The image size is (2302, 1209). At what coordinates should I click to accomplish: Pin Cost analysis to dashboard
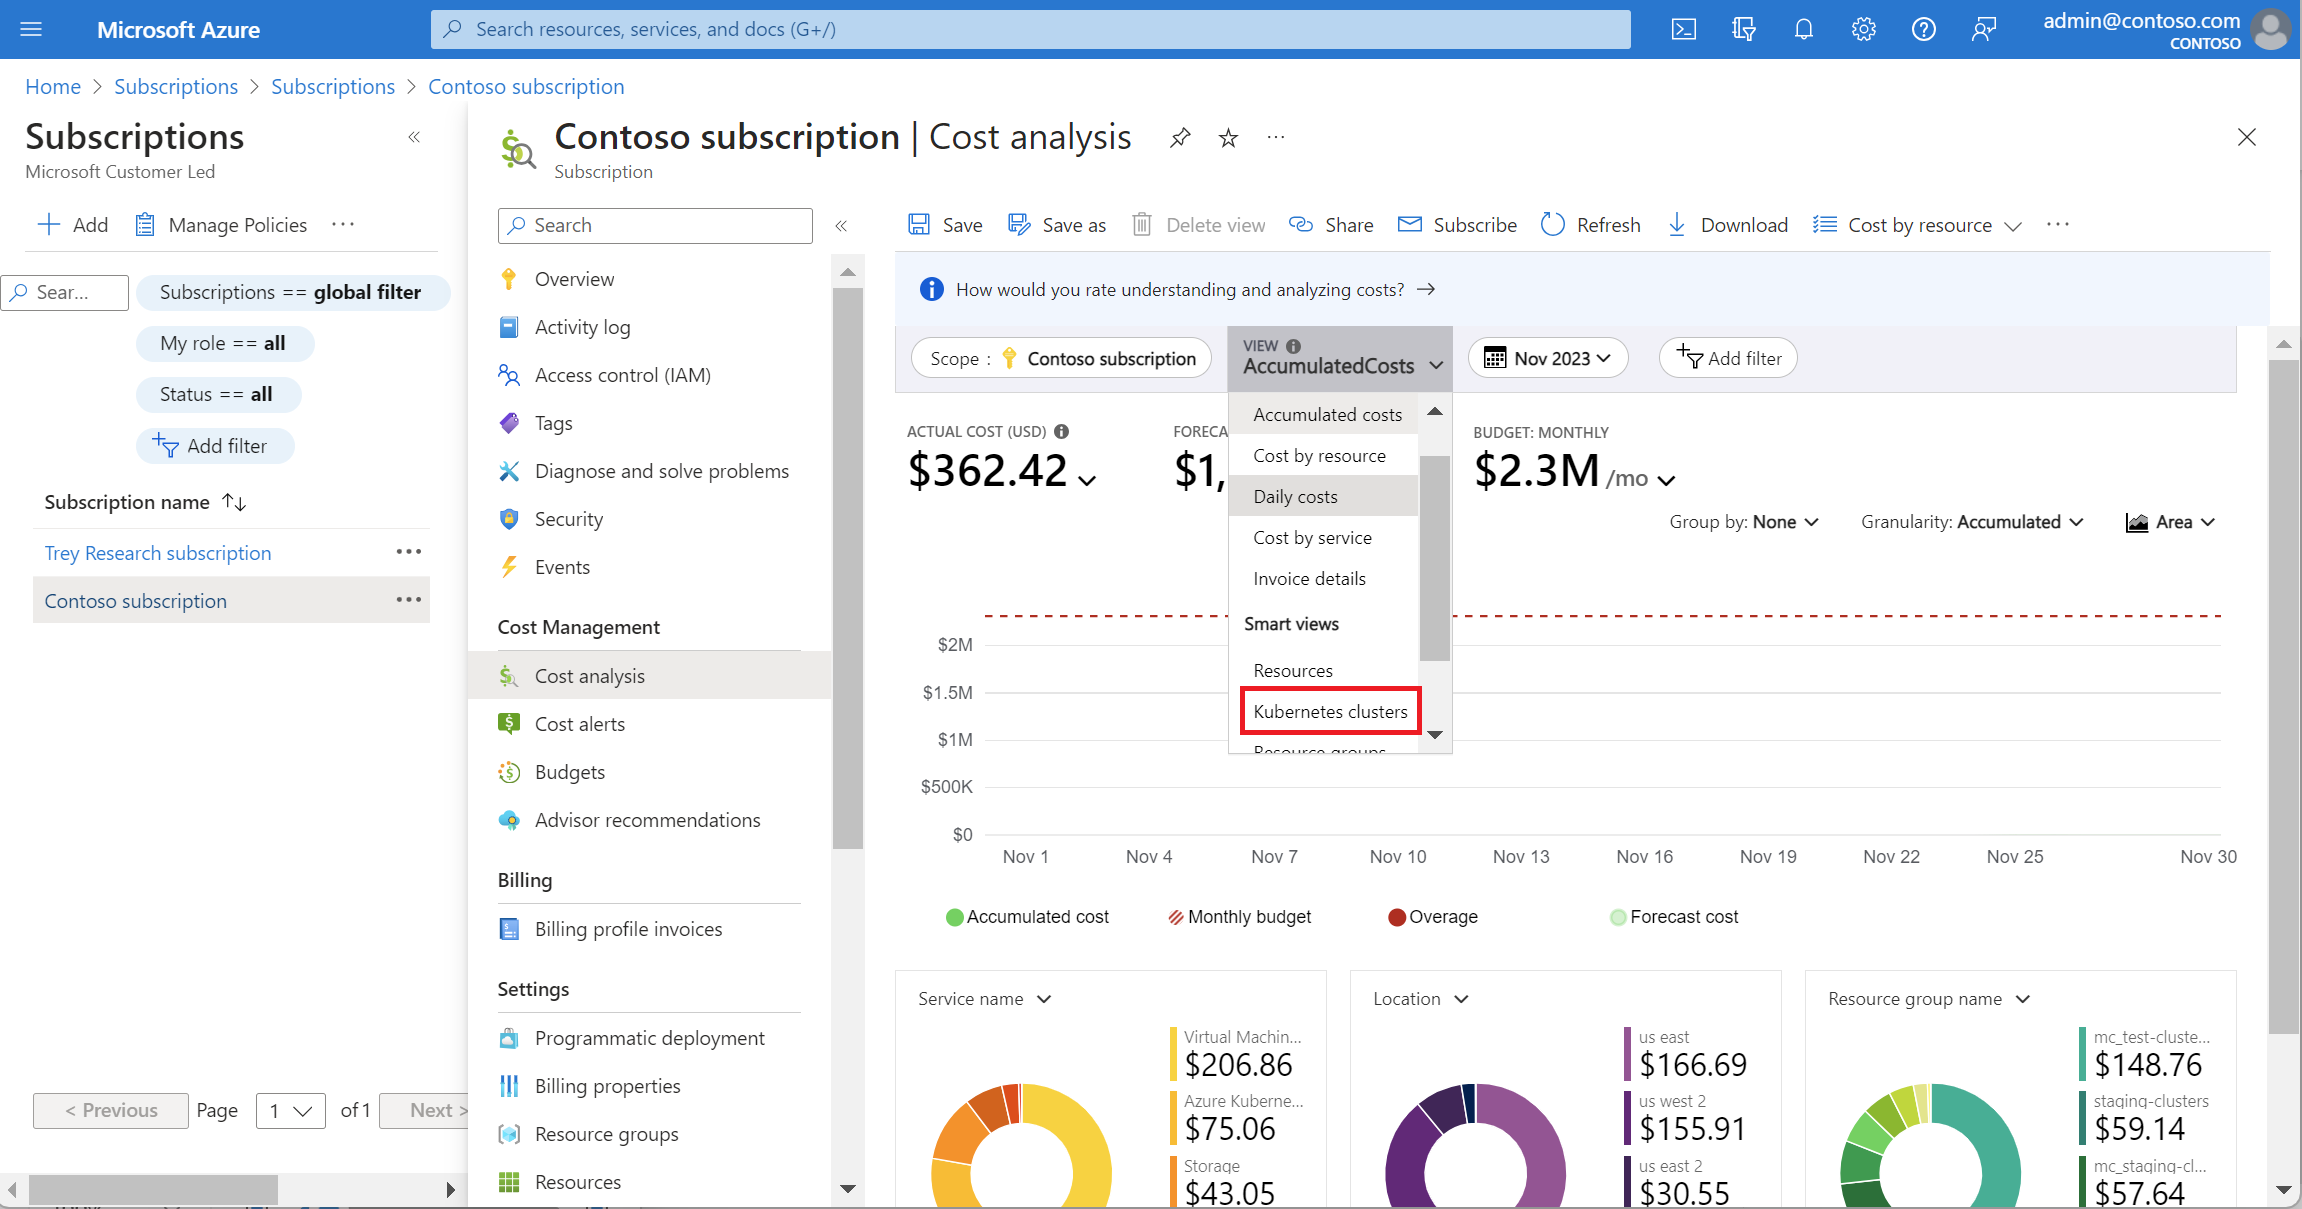(x=1180, y=137)
